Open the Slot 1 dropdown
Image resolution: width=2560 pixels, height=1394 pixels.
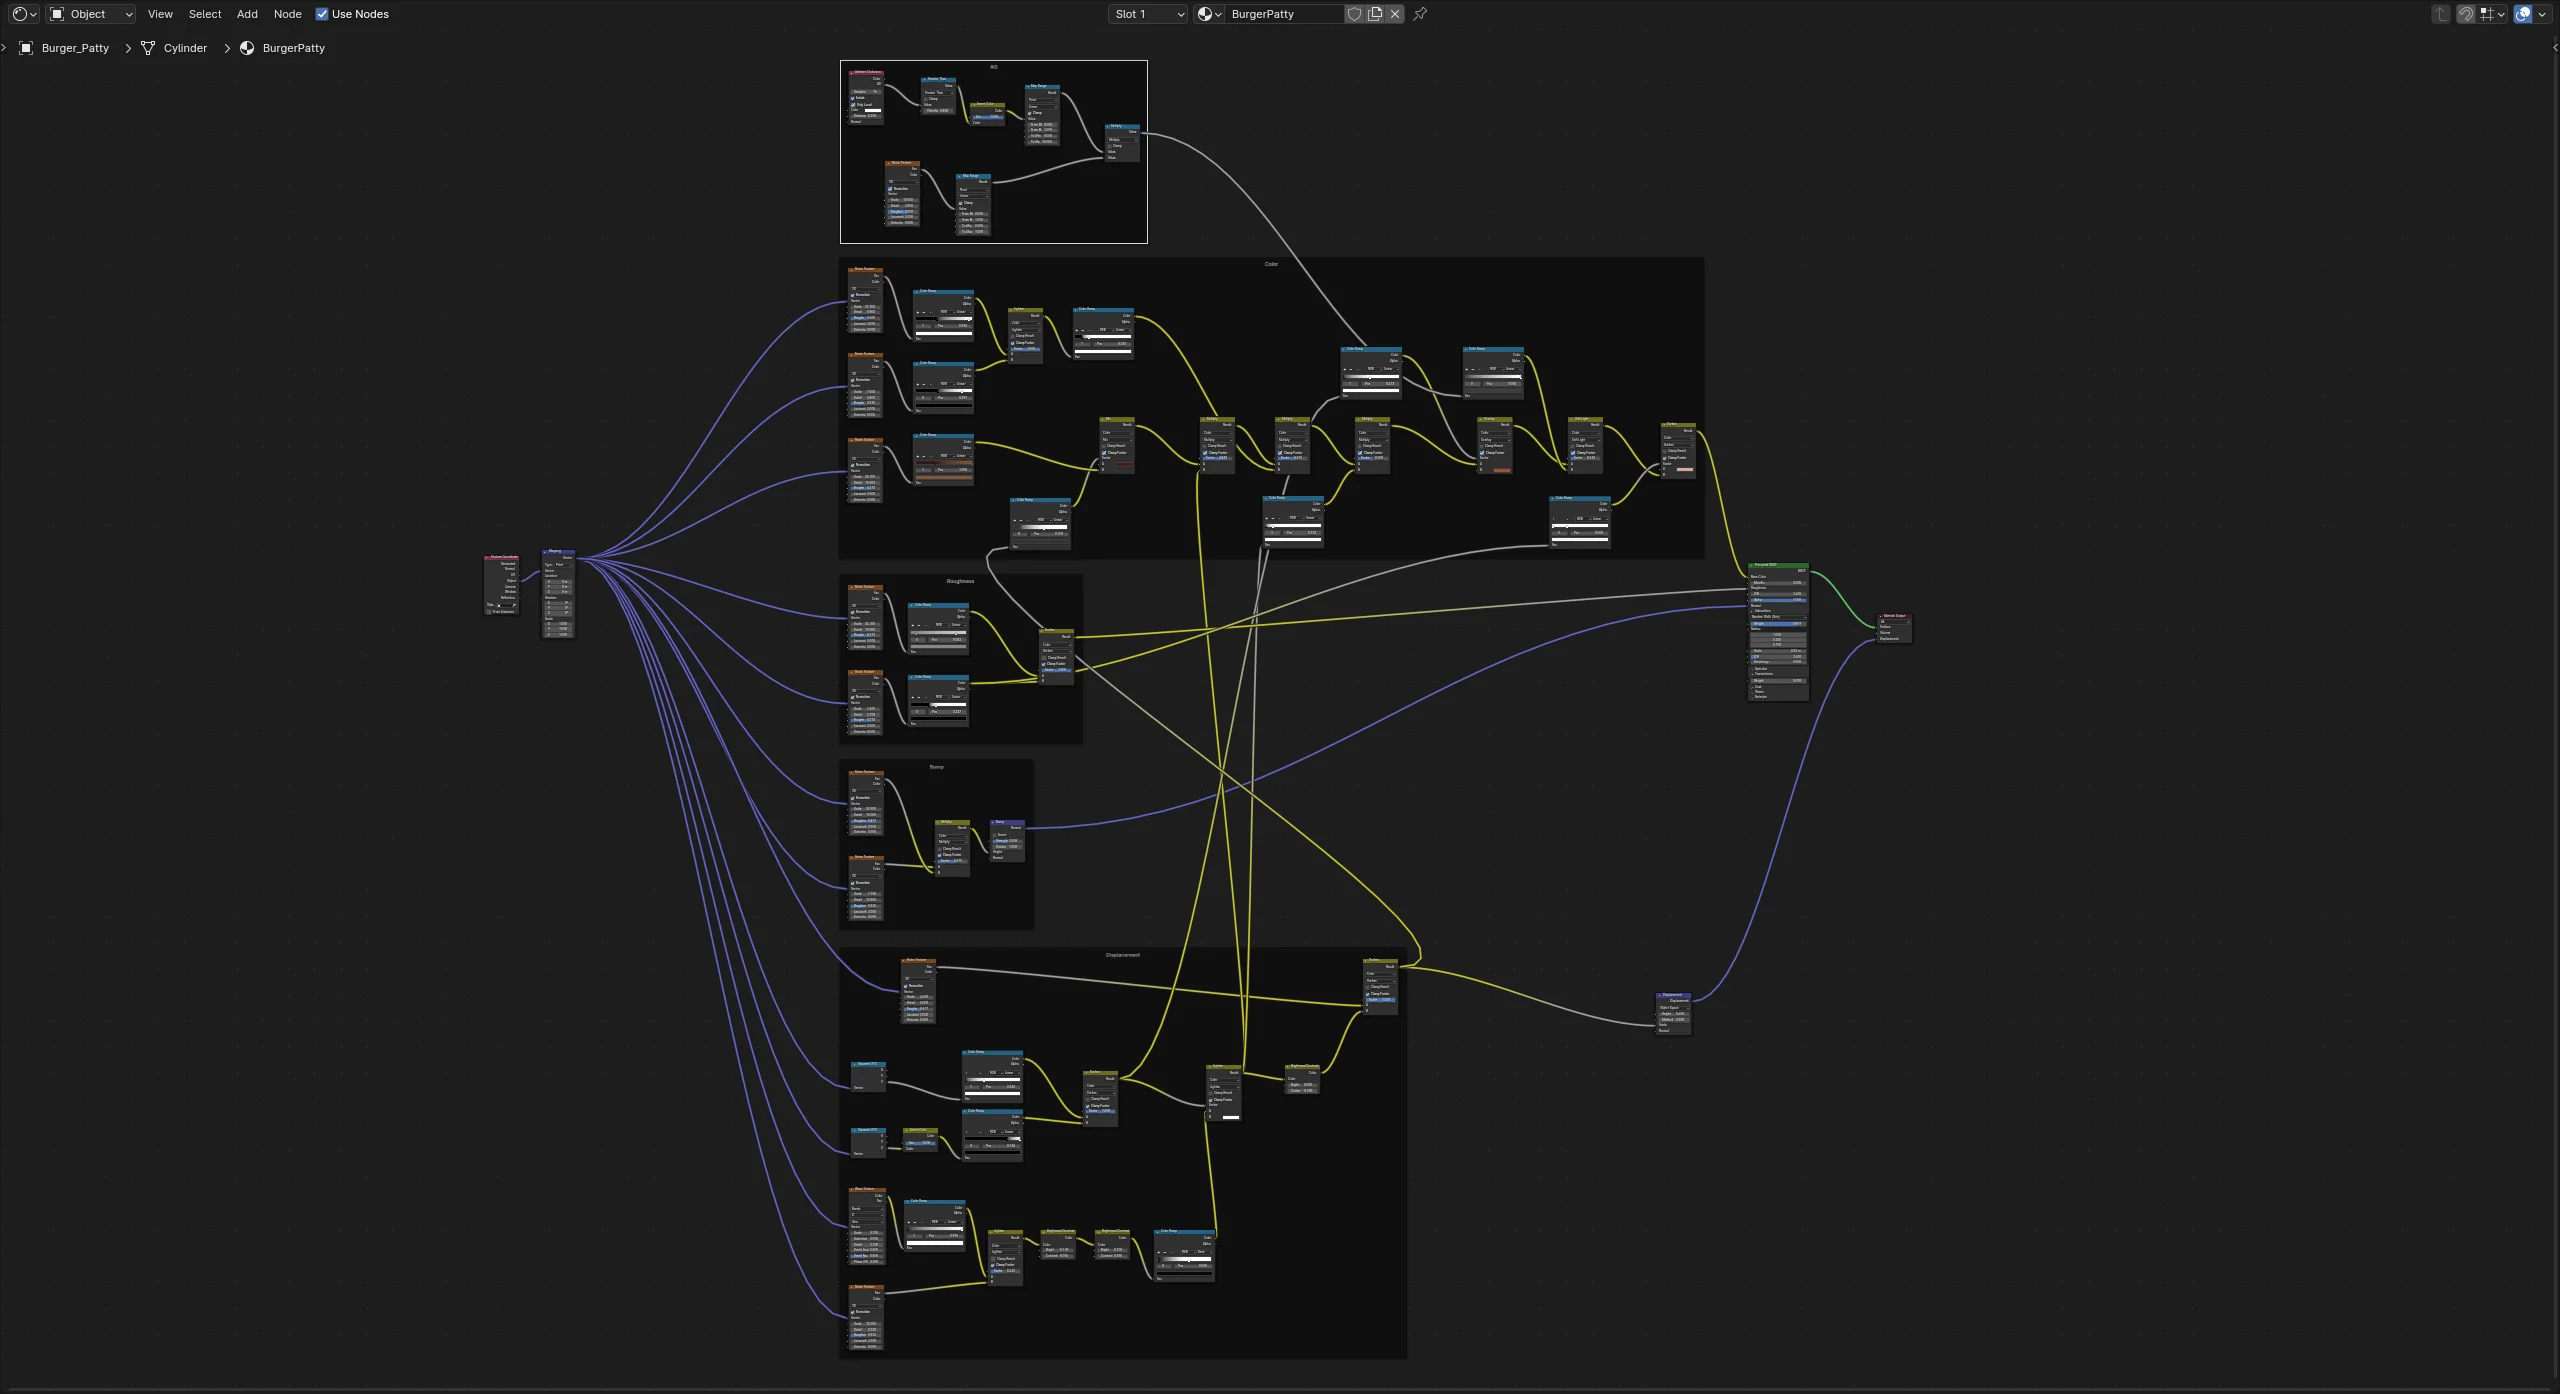point(1148,14)
